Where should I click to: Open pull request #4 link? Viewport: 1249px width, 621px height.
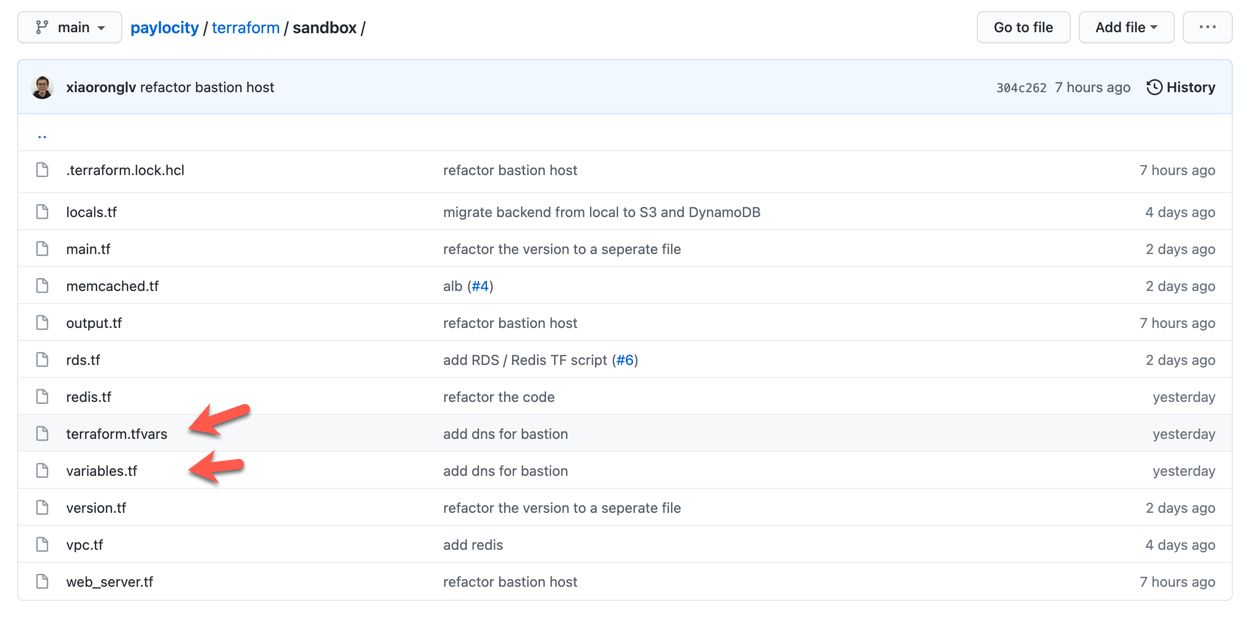click(x=481, y=285)
